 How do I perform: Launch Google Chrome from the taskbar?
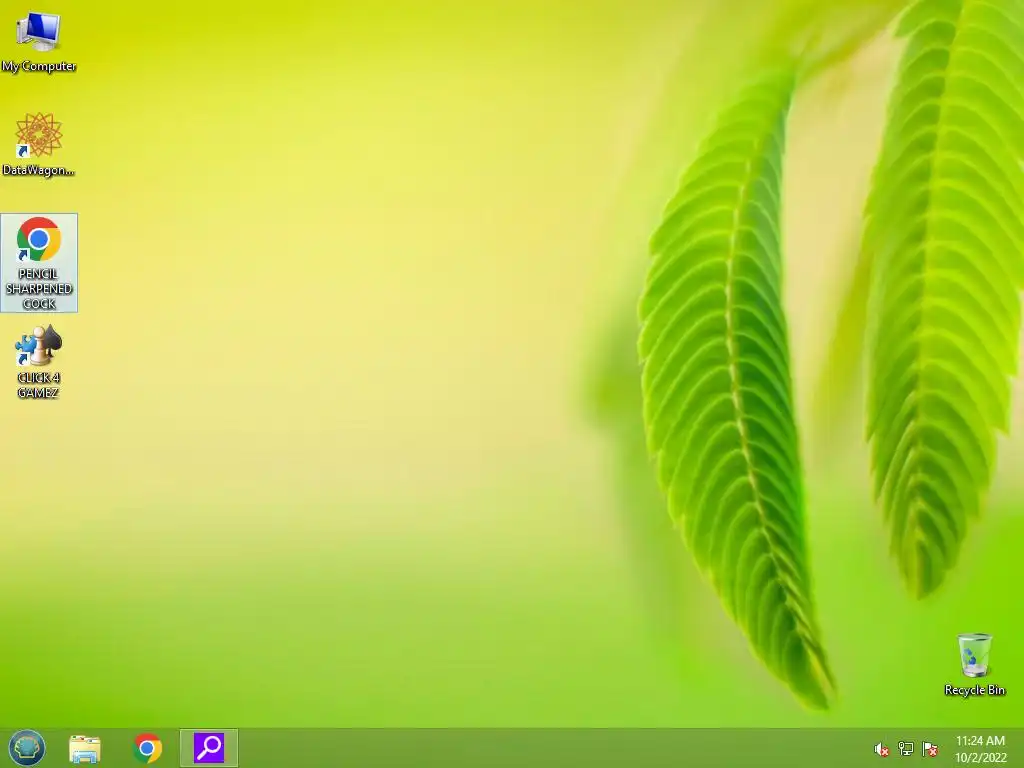[148, 748]
